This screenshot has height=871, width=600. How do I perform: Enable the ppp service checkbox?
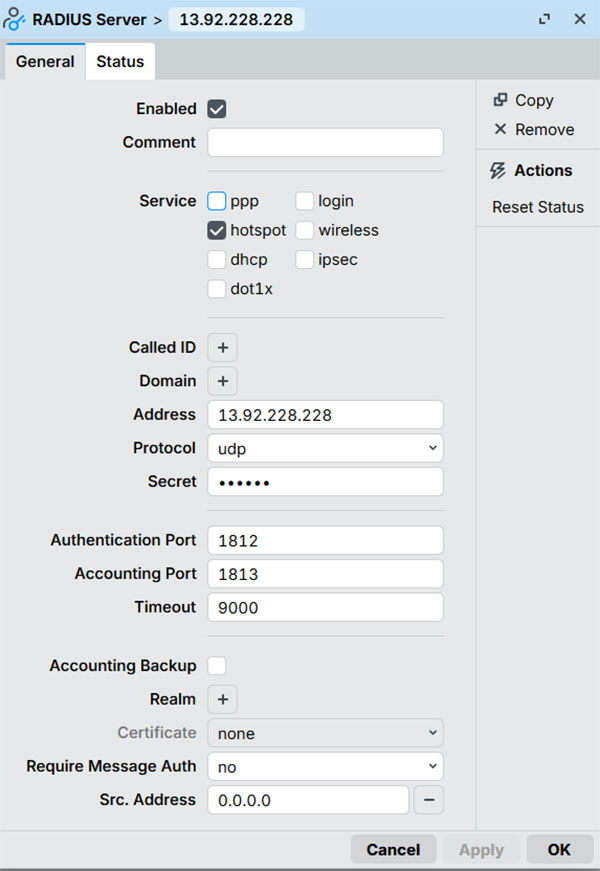217,201
